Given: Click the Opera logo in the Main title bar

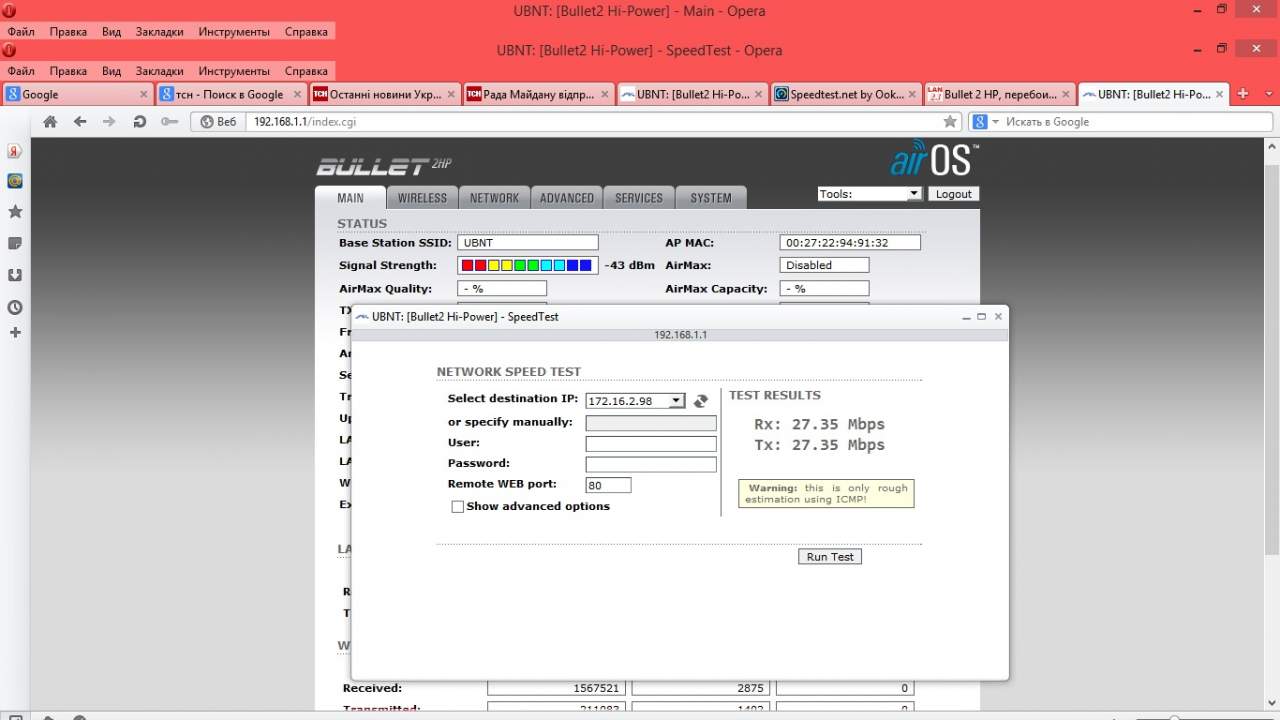Looking at the screenshot, I should [9, 11].
